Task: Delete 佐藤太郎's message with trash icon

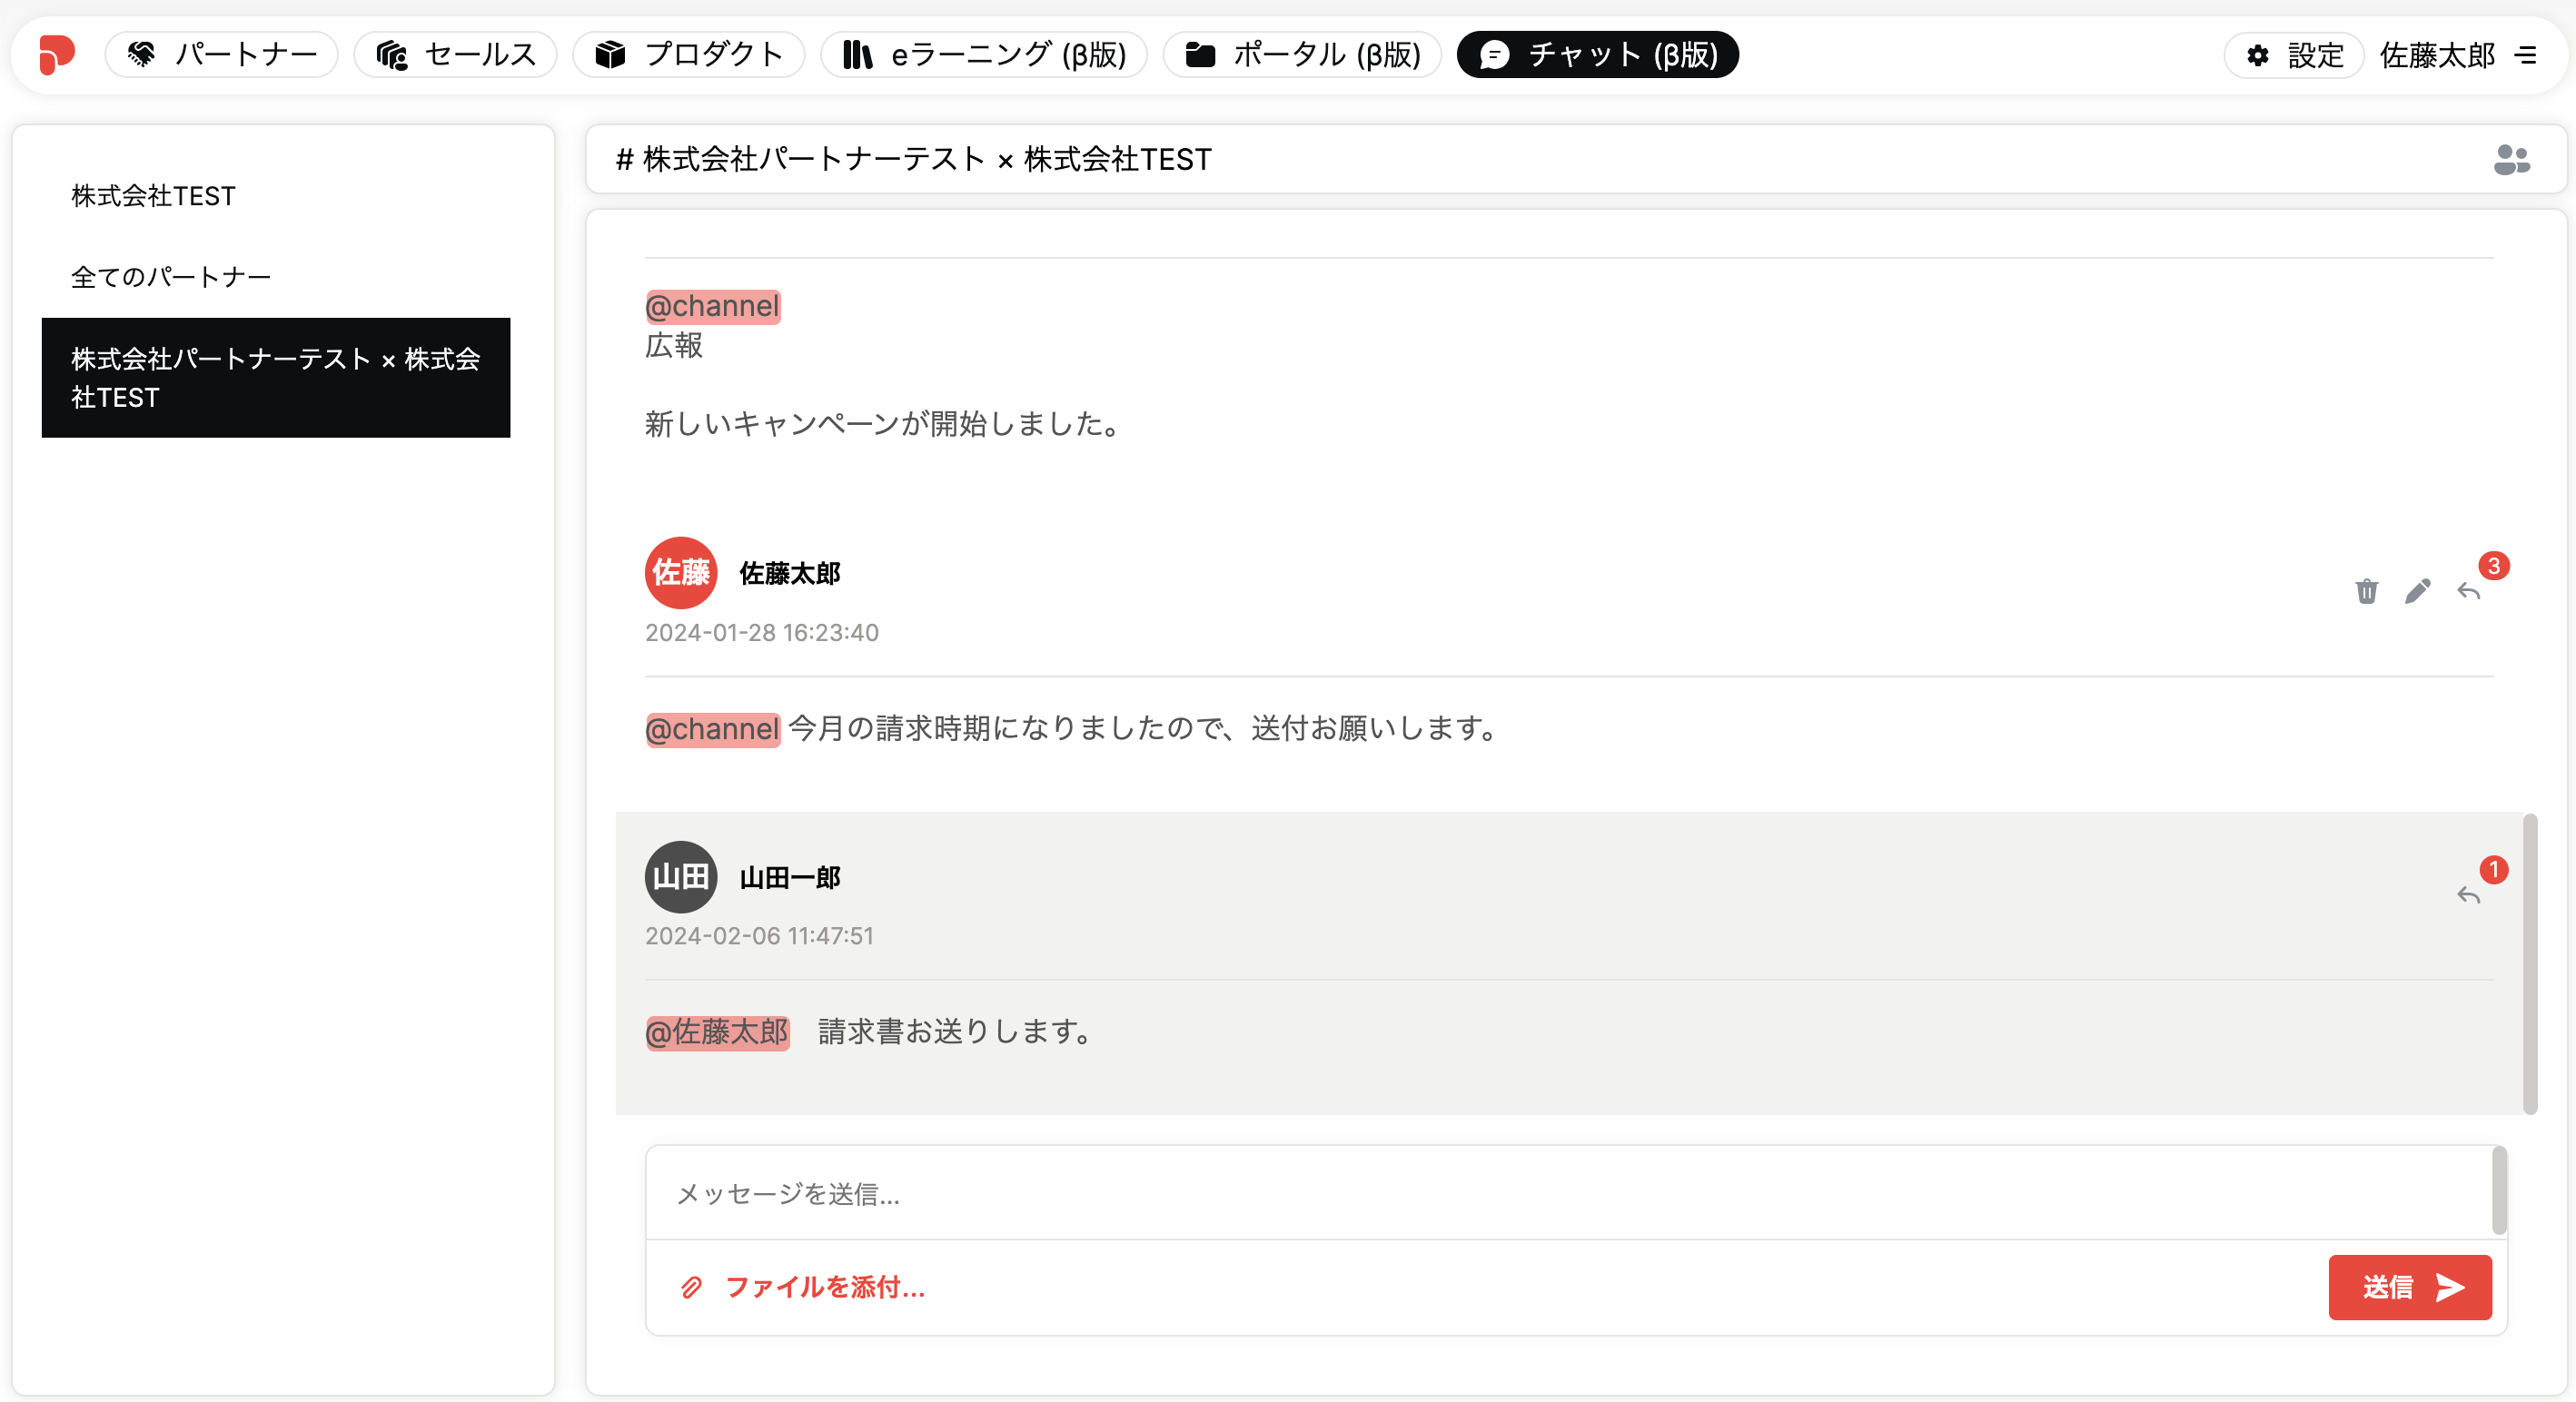Action: [x=2367, y=591]
